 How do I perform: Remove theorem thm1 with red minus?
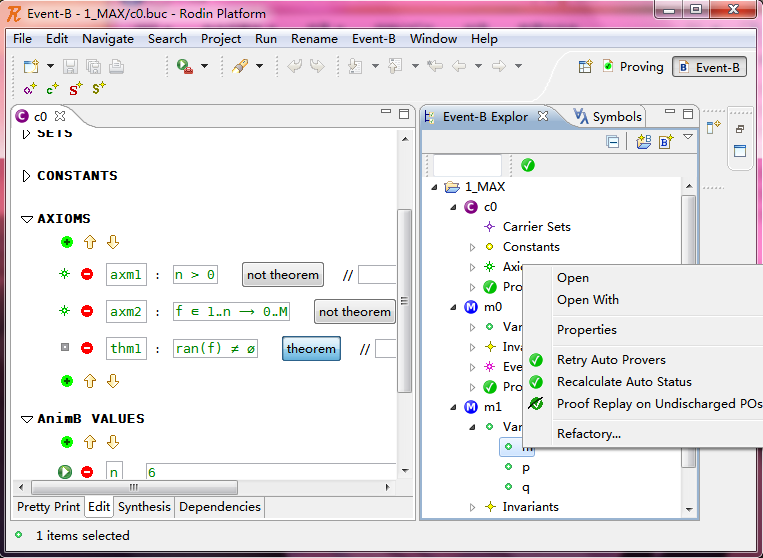pos(87,348)
